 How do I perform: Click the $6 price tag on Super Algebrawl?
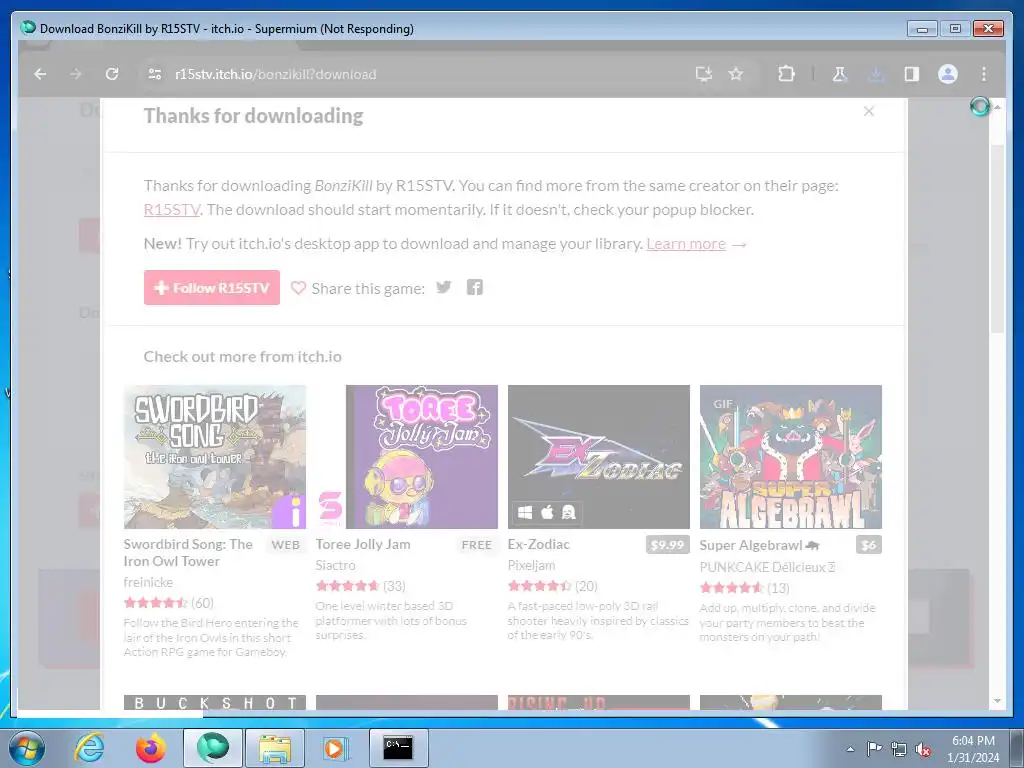(x=869, y=545)
